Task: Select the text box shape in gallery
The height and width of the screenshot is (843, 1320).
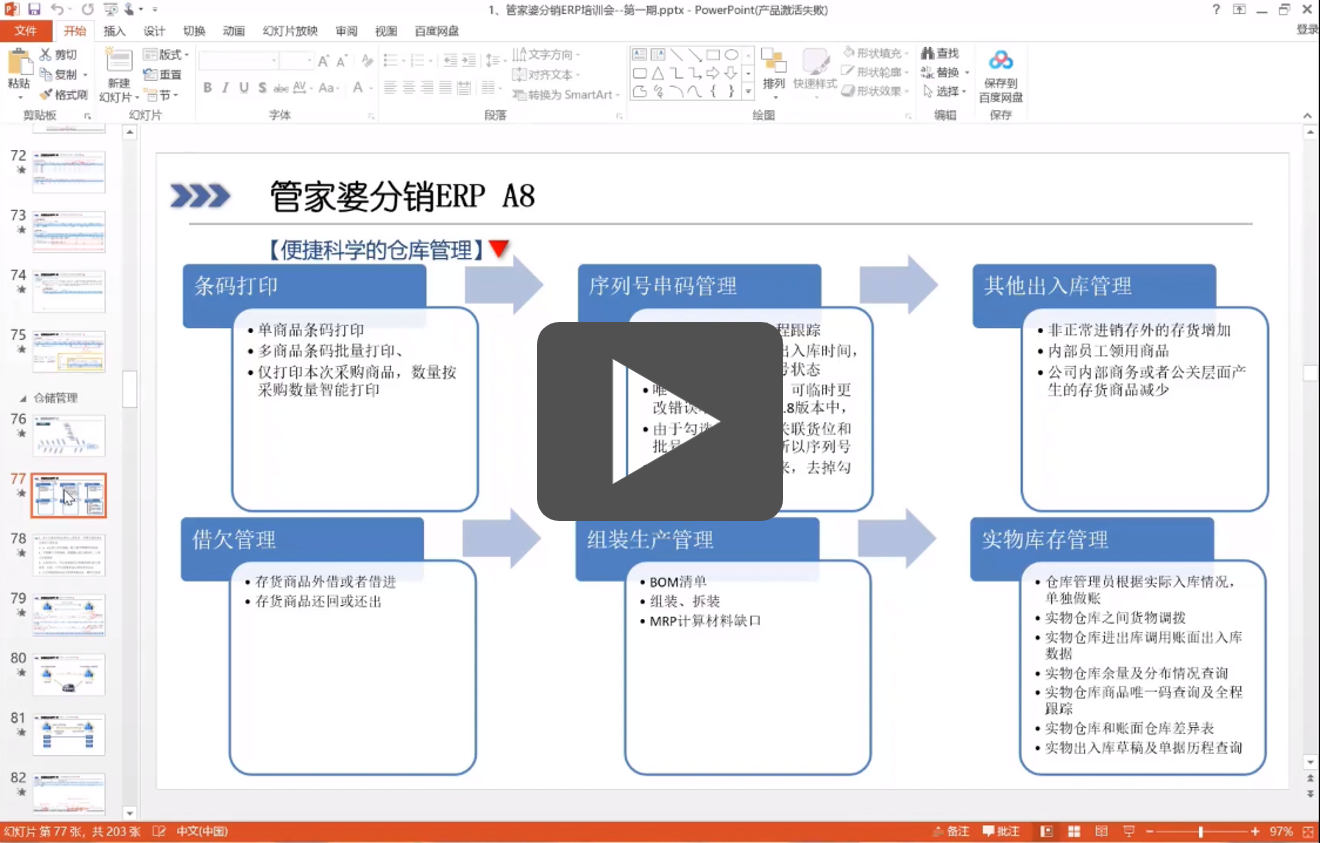Action: point(640,55)
